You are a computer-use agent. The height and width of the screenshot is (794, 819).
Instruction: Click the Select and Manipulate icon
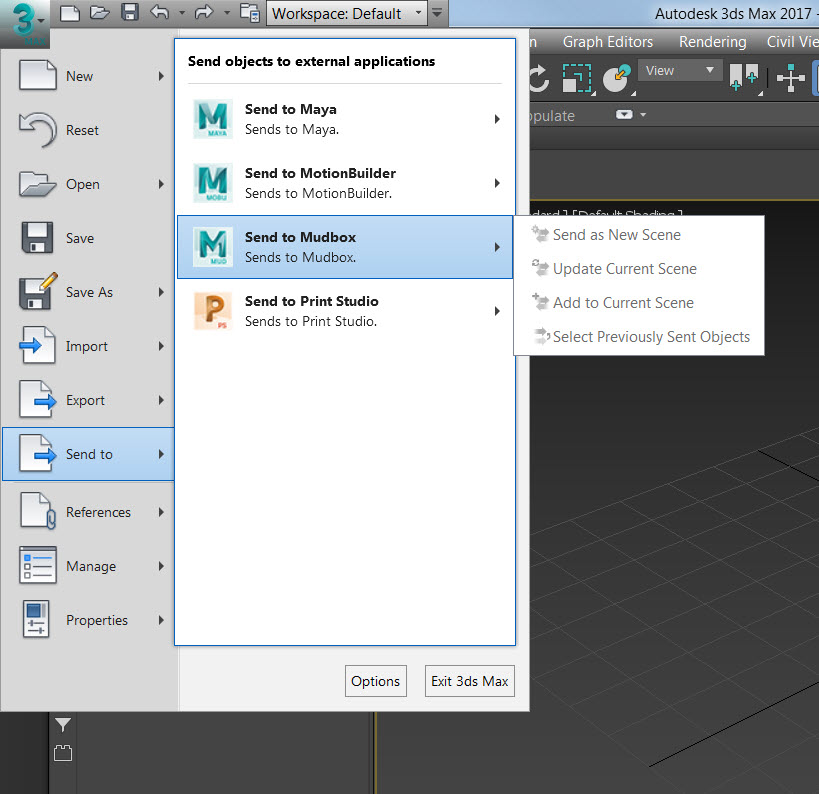[790, 78]
